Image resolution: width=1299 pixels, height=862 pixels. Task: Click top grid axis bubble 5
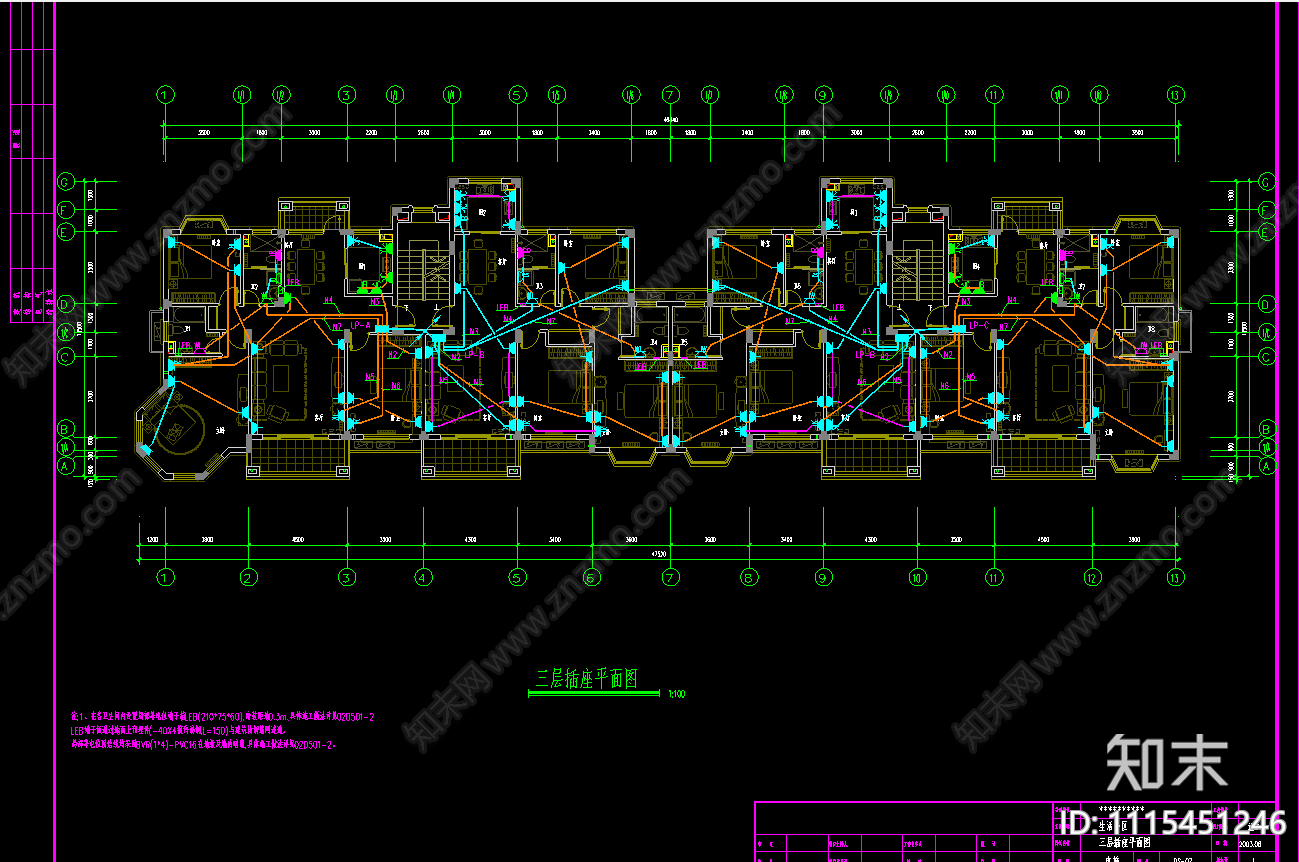click(517, 95)
